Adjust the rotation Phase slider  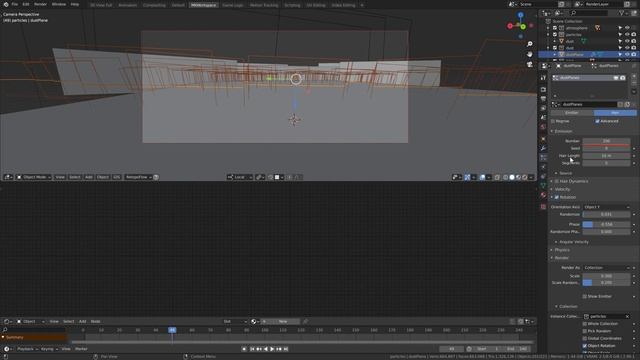607,224
